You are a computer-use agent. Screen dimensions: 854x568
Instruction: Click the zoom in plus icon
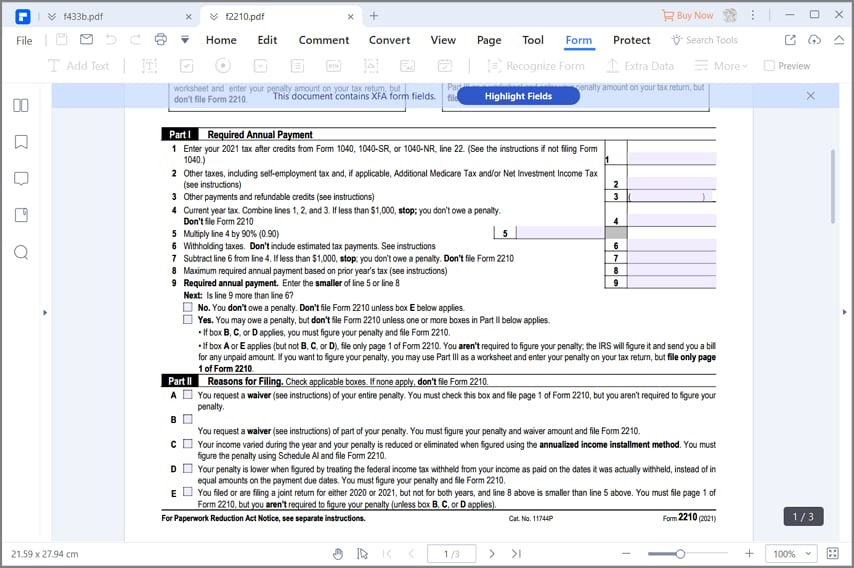click(x=749, y=554)
